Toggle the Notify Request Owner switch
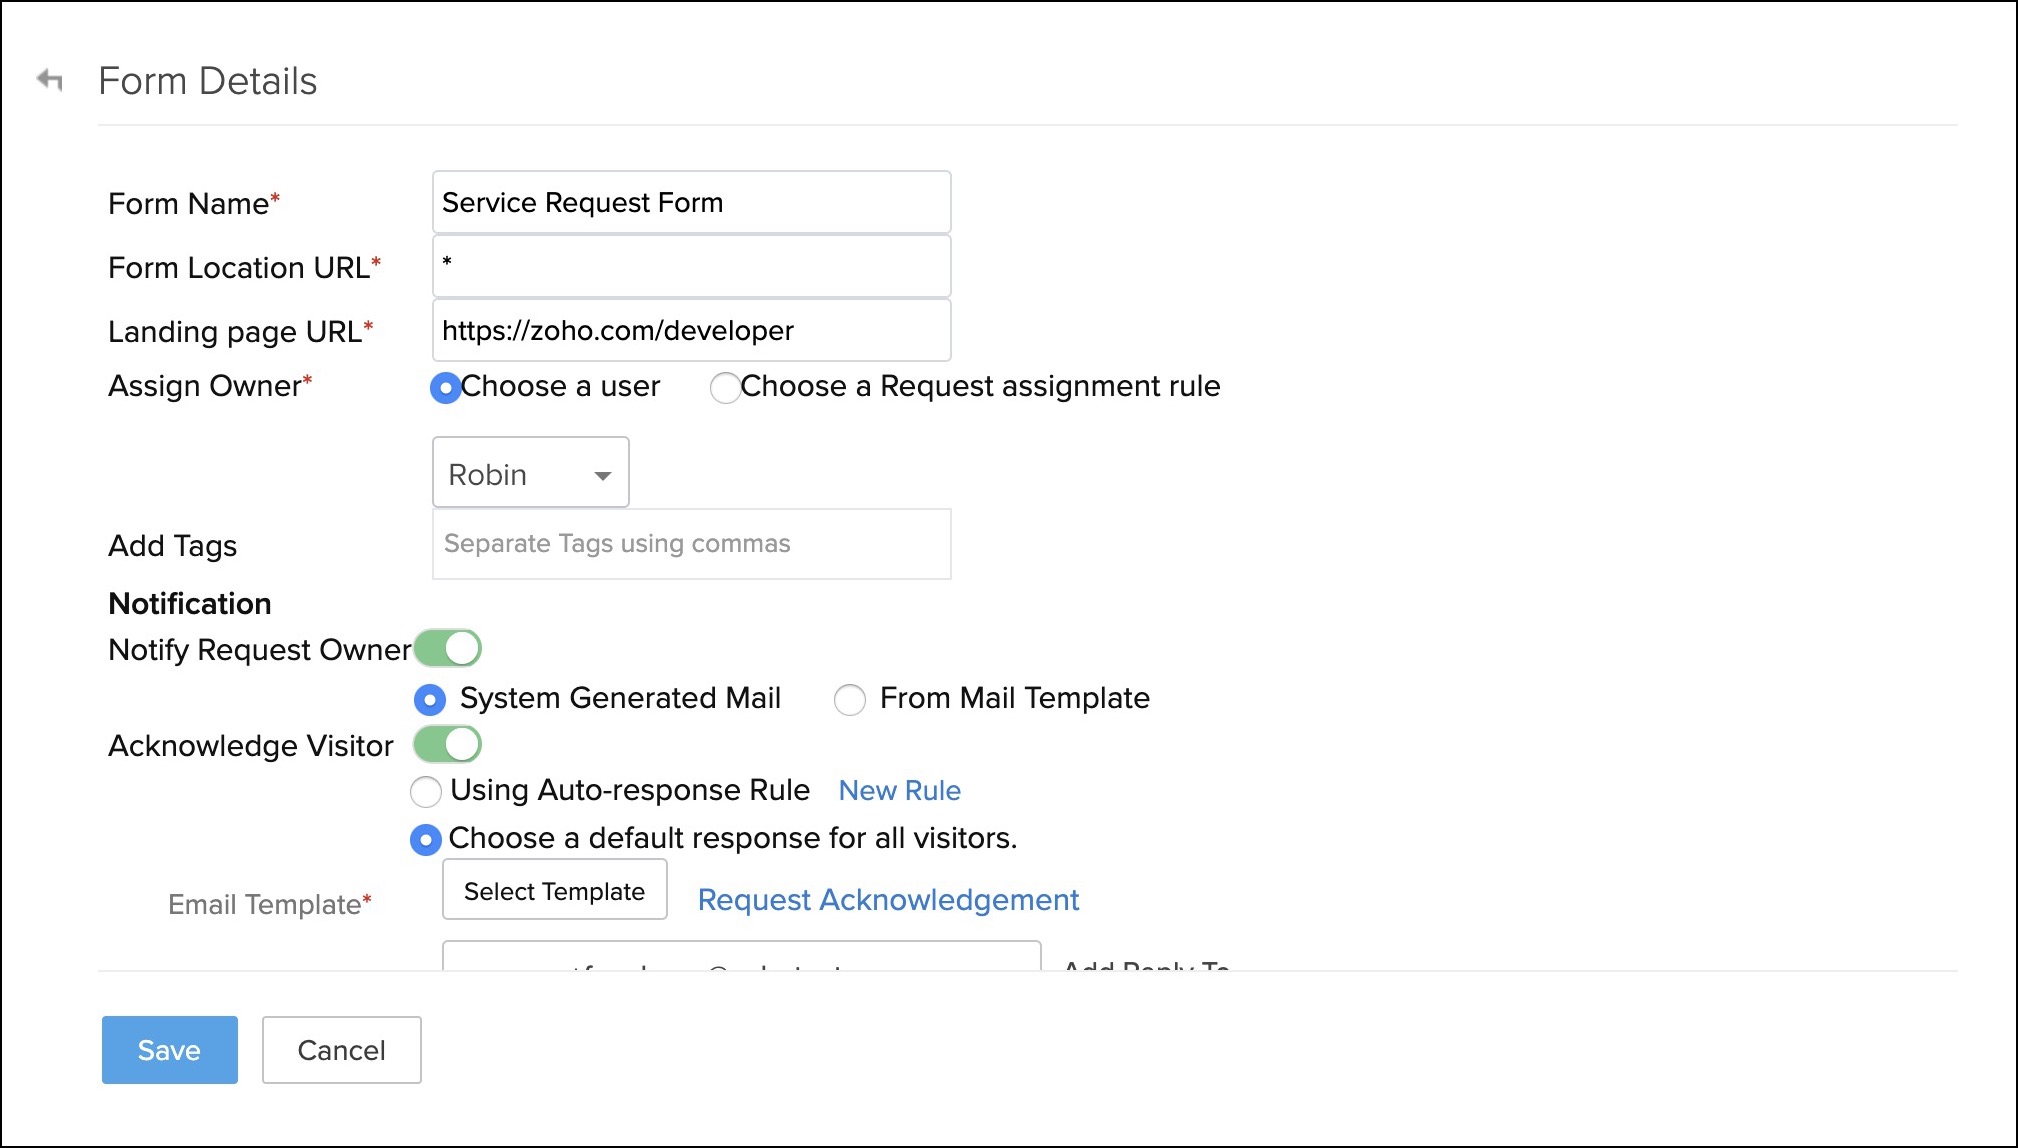 click(x=448, y=649)
